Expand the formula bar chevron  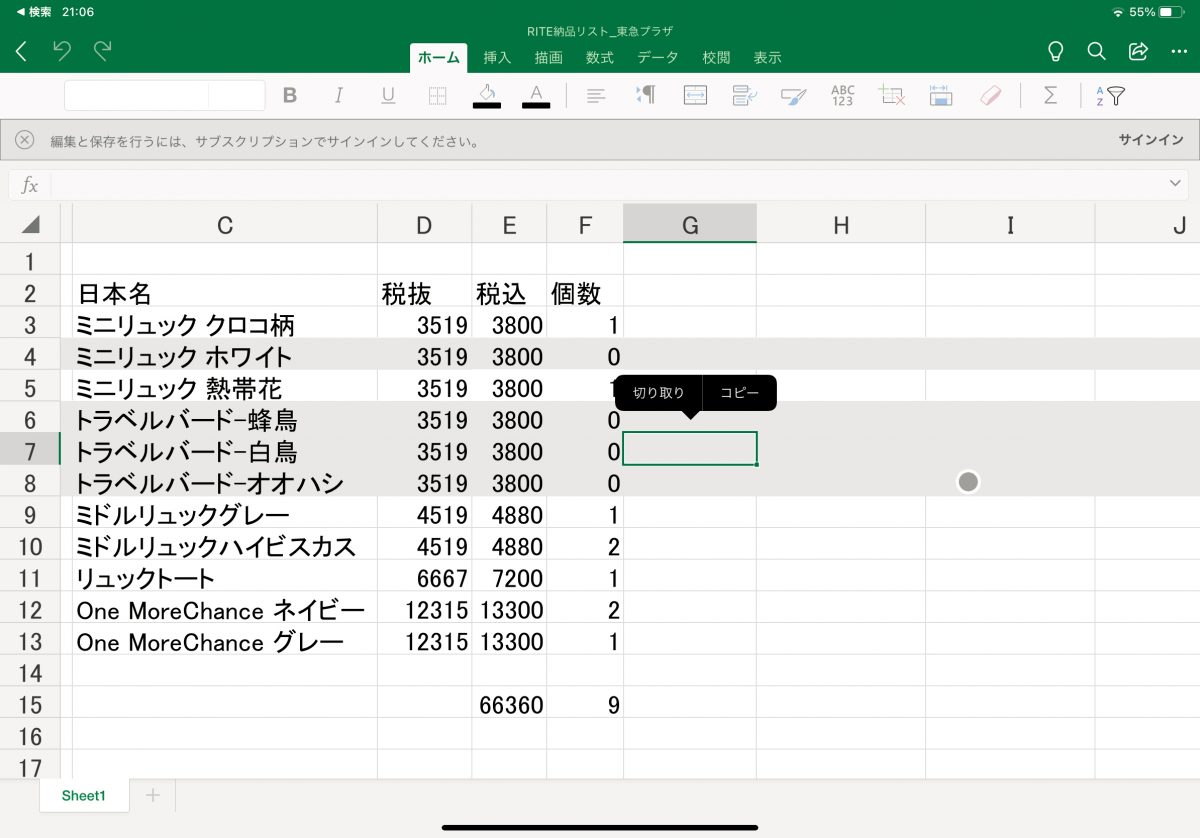coord(1175,184)
